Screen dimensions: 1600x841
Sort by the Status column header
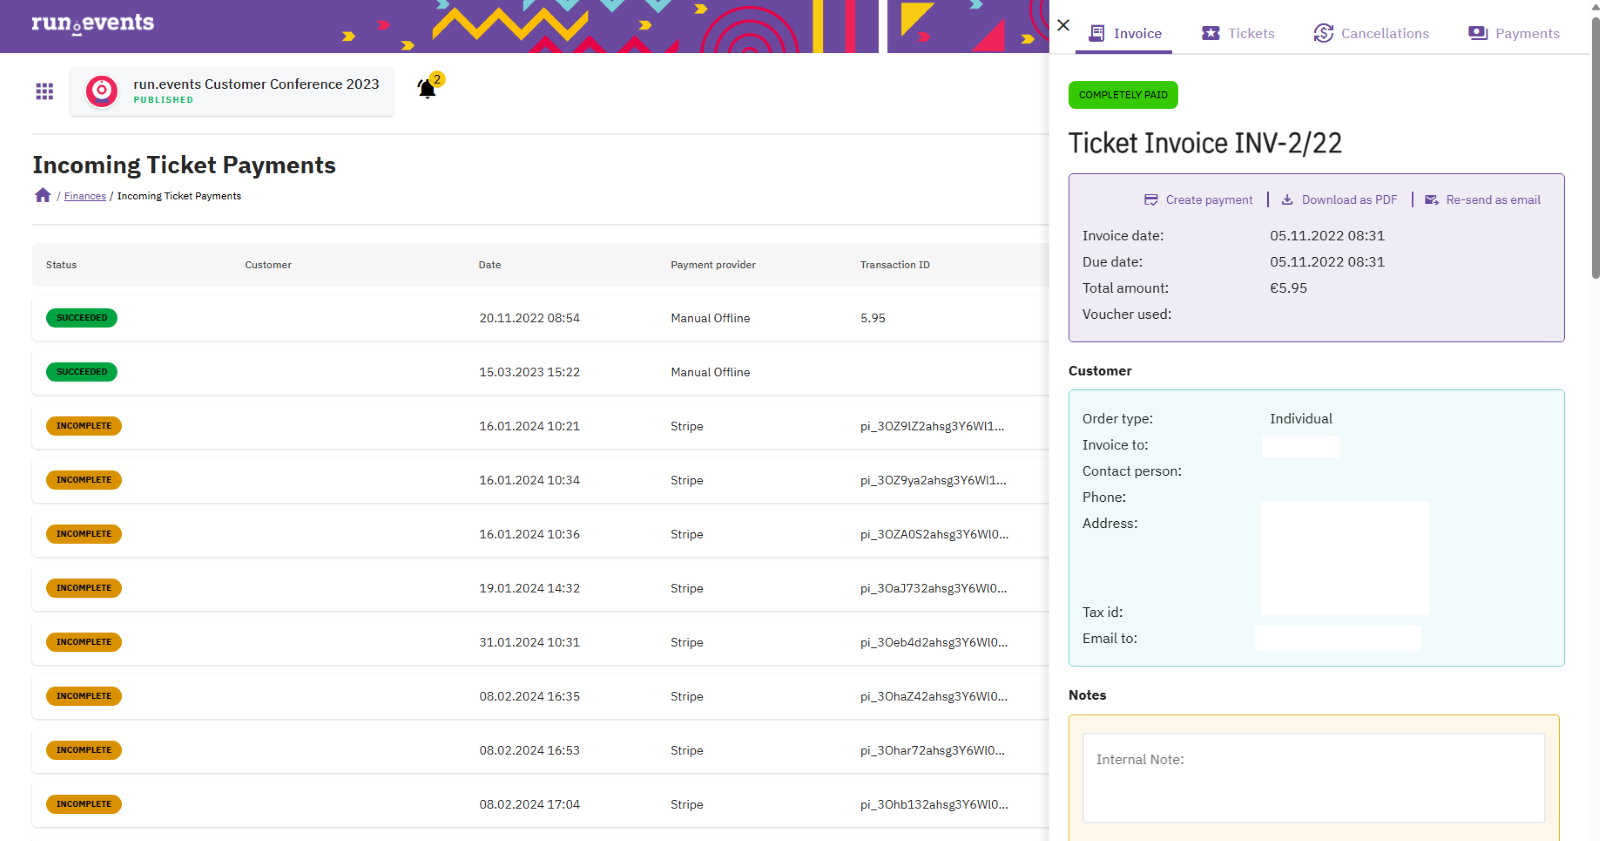(x=61, y=265)
